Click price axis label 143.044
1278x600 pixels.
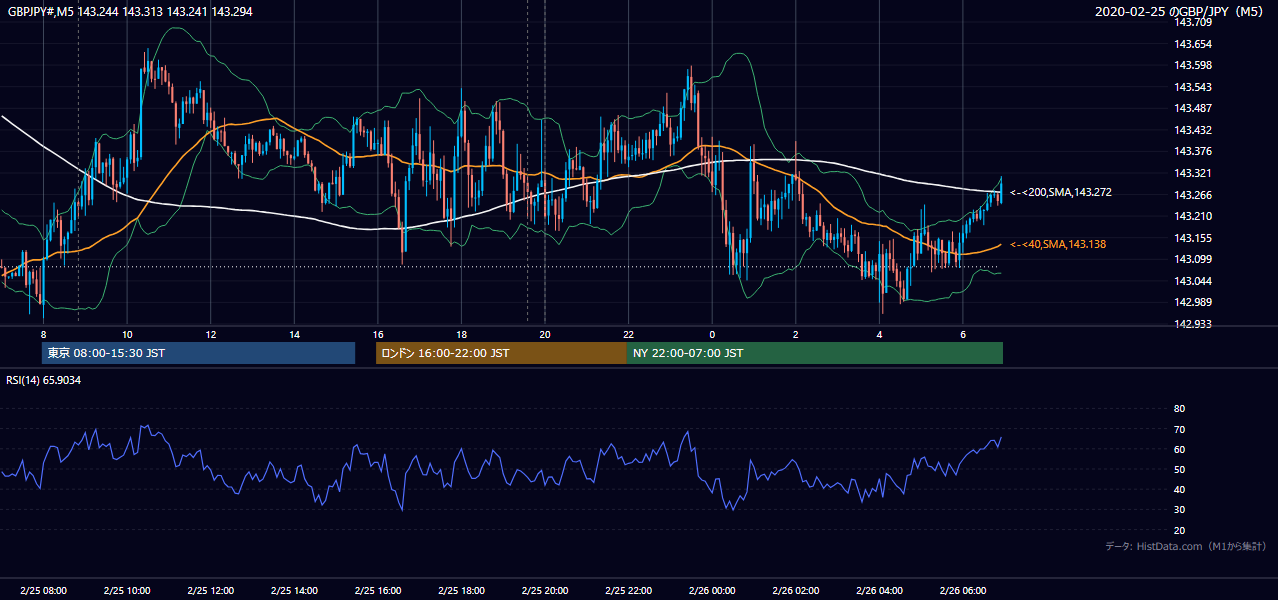[x=1192, y=281]
